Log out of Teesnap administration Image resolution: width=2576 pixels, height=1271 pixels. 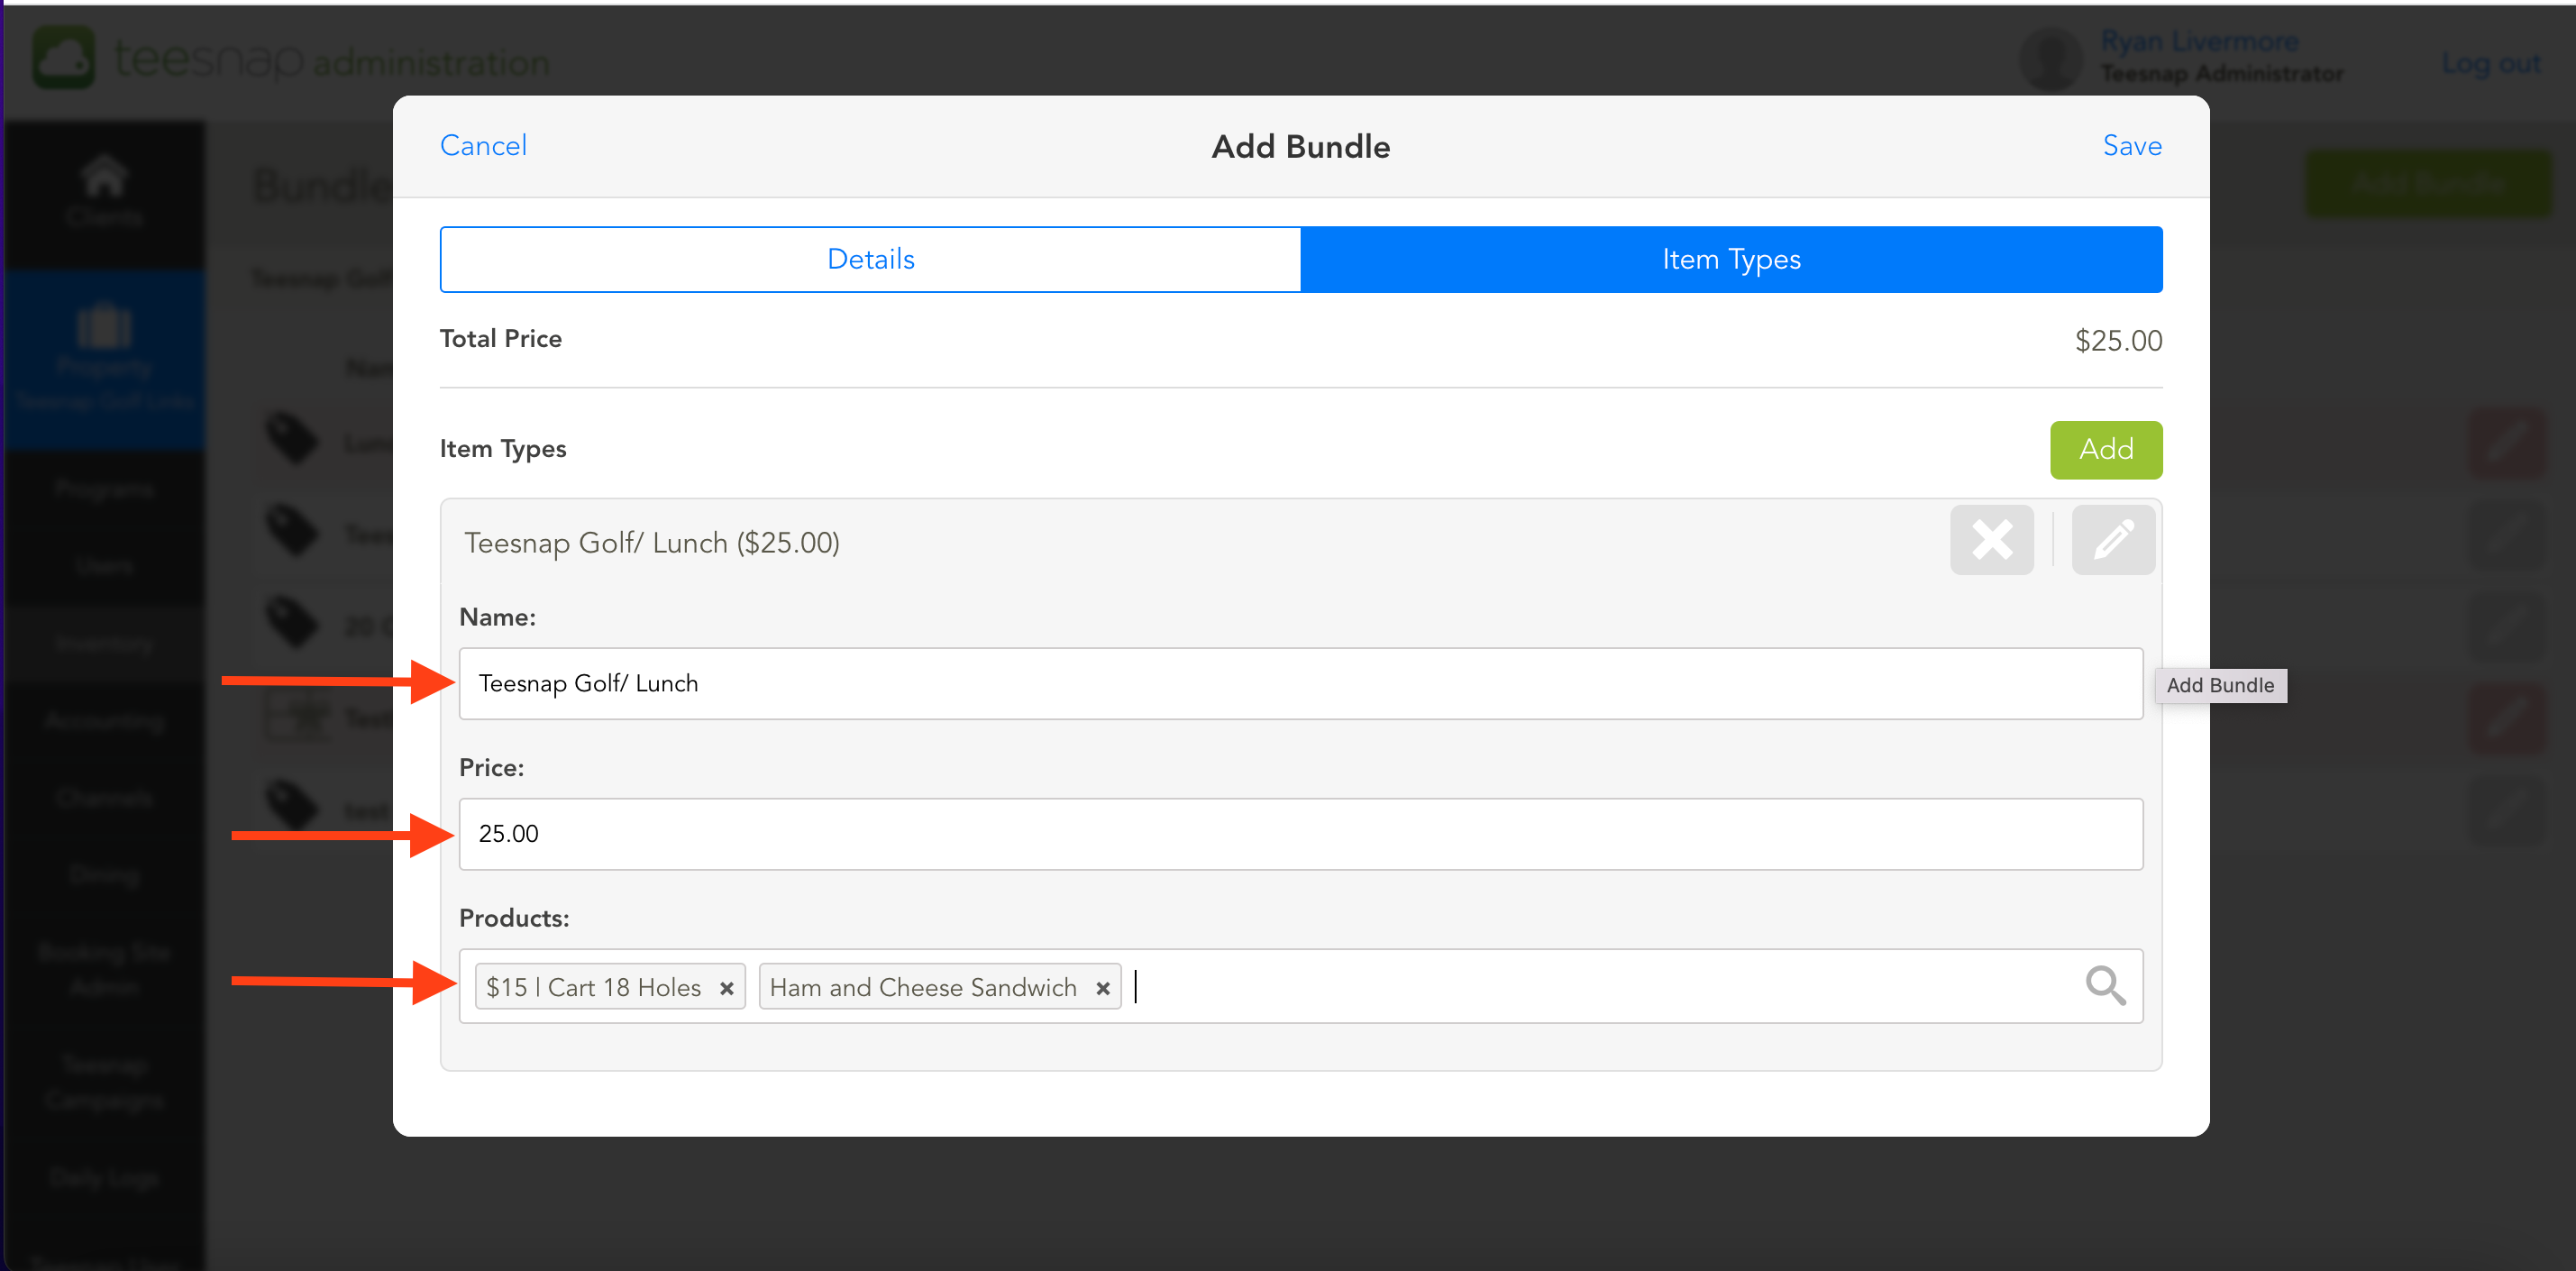tap(2490, 64)
